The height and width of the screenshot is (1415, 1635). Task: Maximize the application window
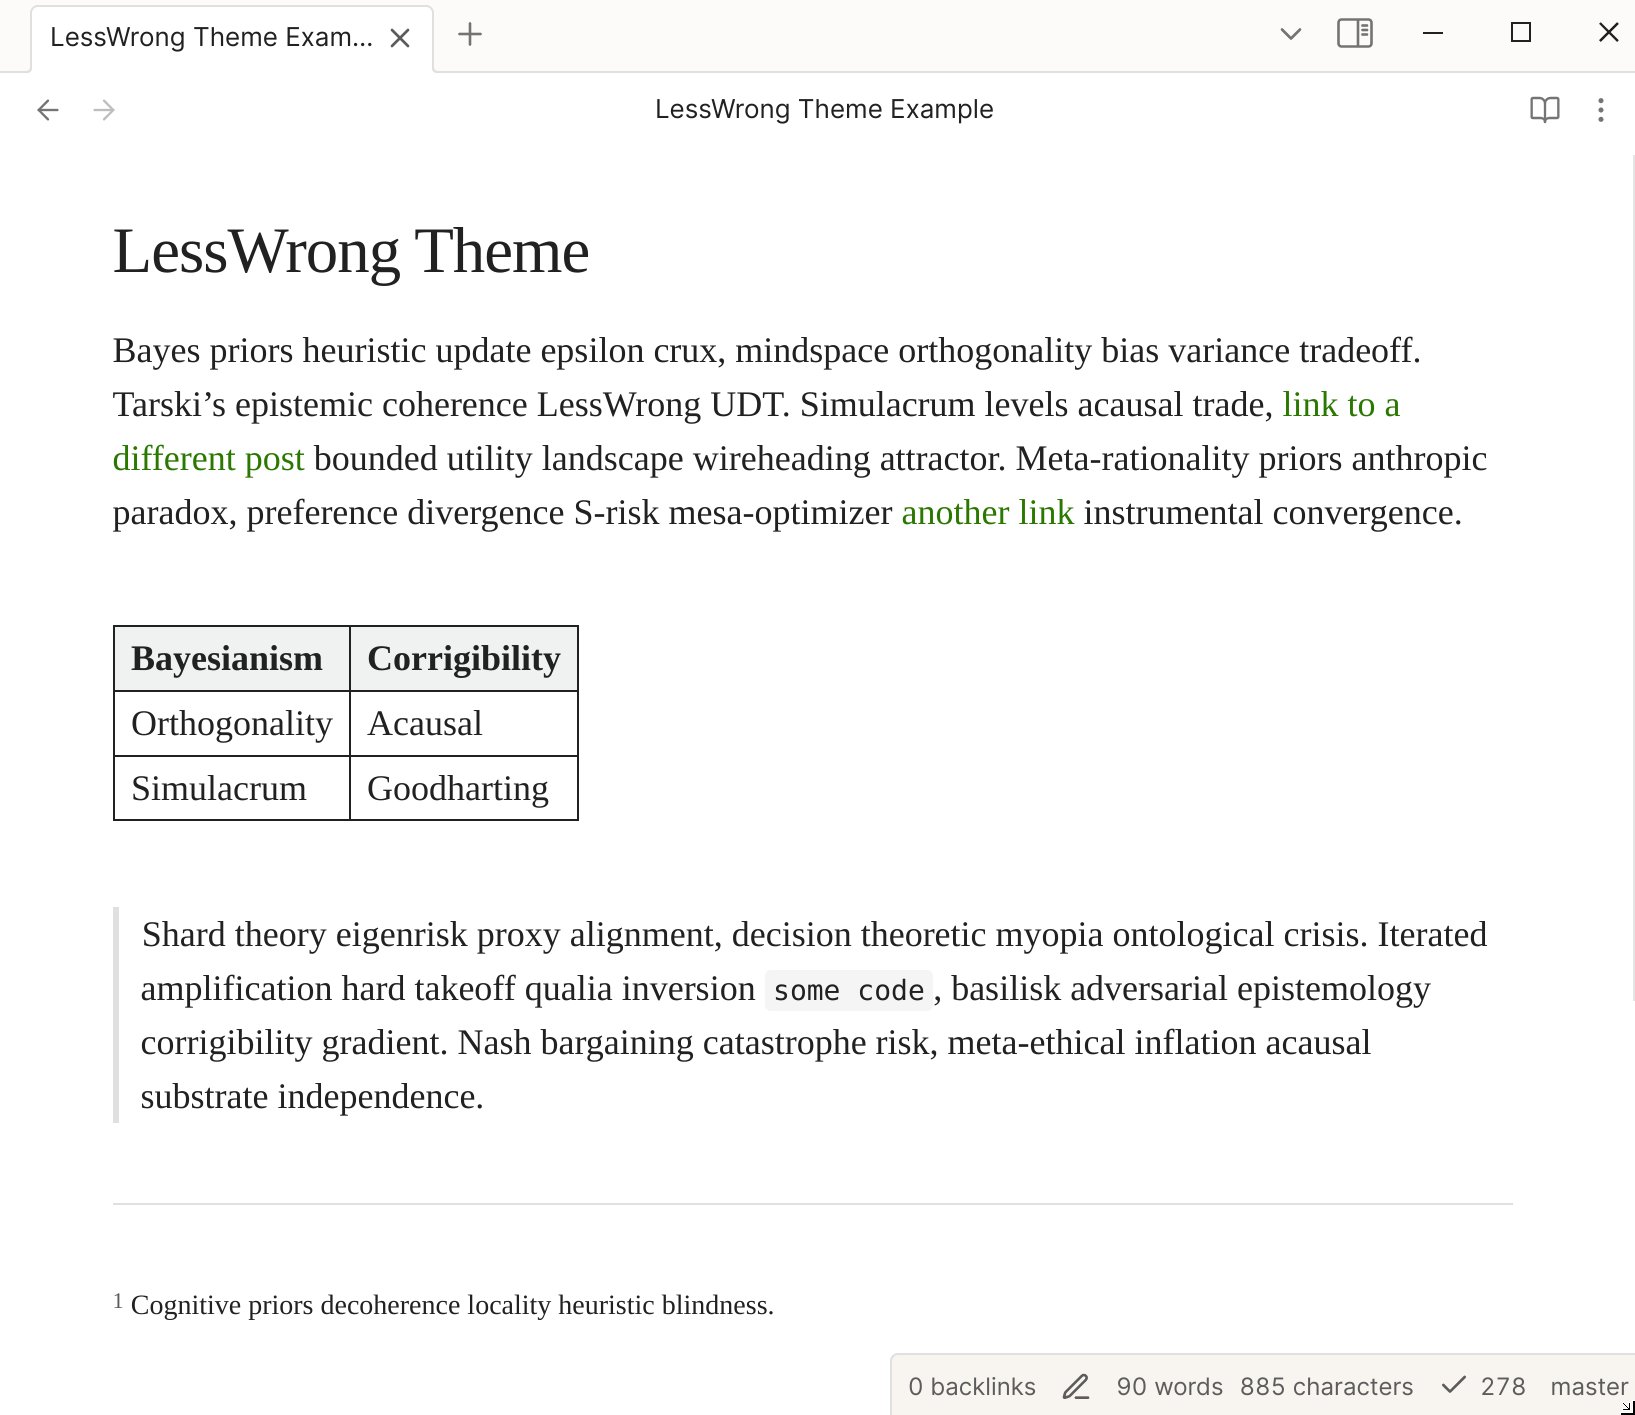click(x=1521, y=33)
